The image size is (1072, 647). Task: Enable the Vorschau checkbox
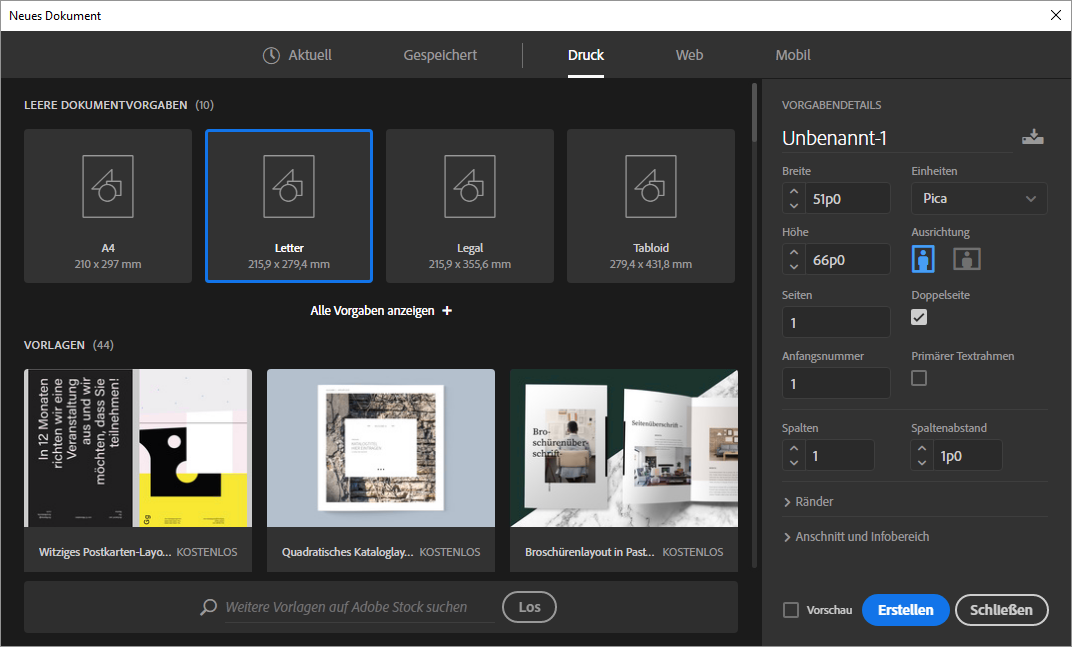point(791,610)
